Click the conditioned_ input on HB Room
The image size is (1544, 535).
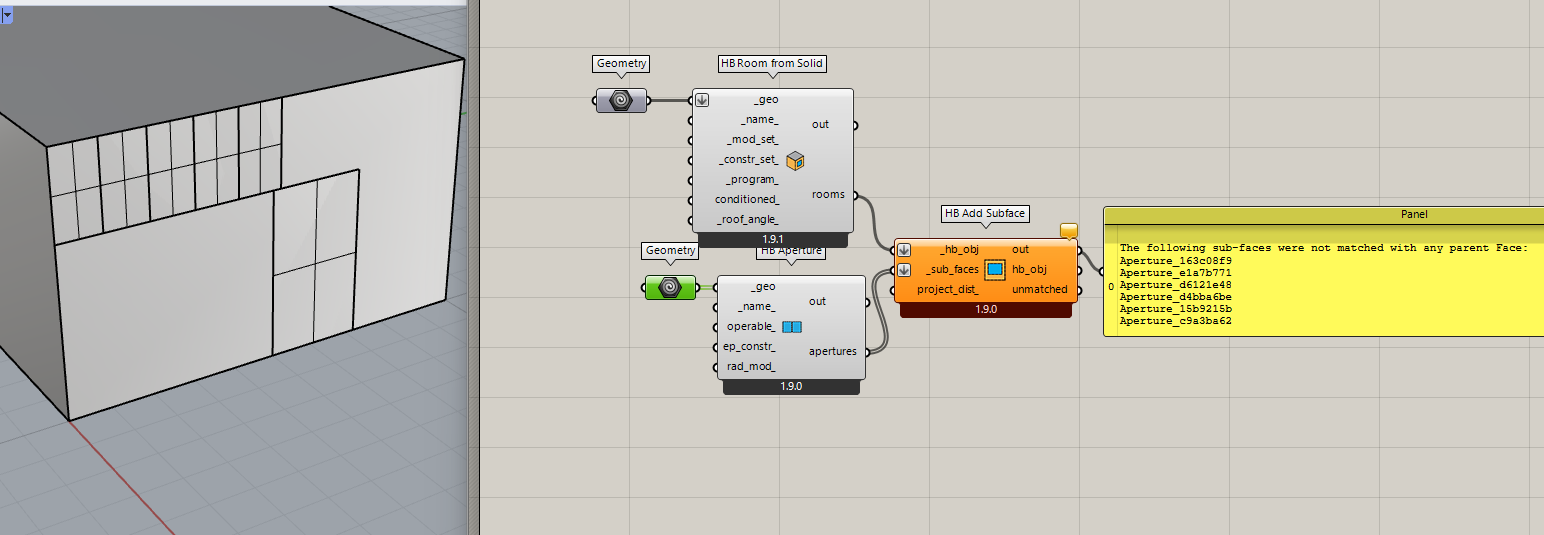746,200
